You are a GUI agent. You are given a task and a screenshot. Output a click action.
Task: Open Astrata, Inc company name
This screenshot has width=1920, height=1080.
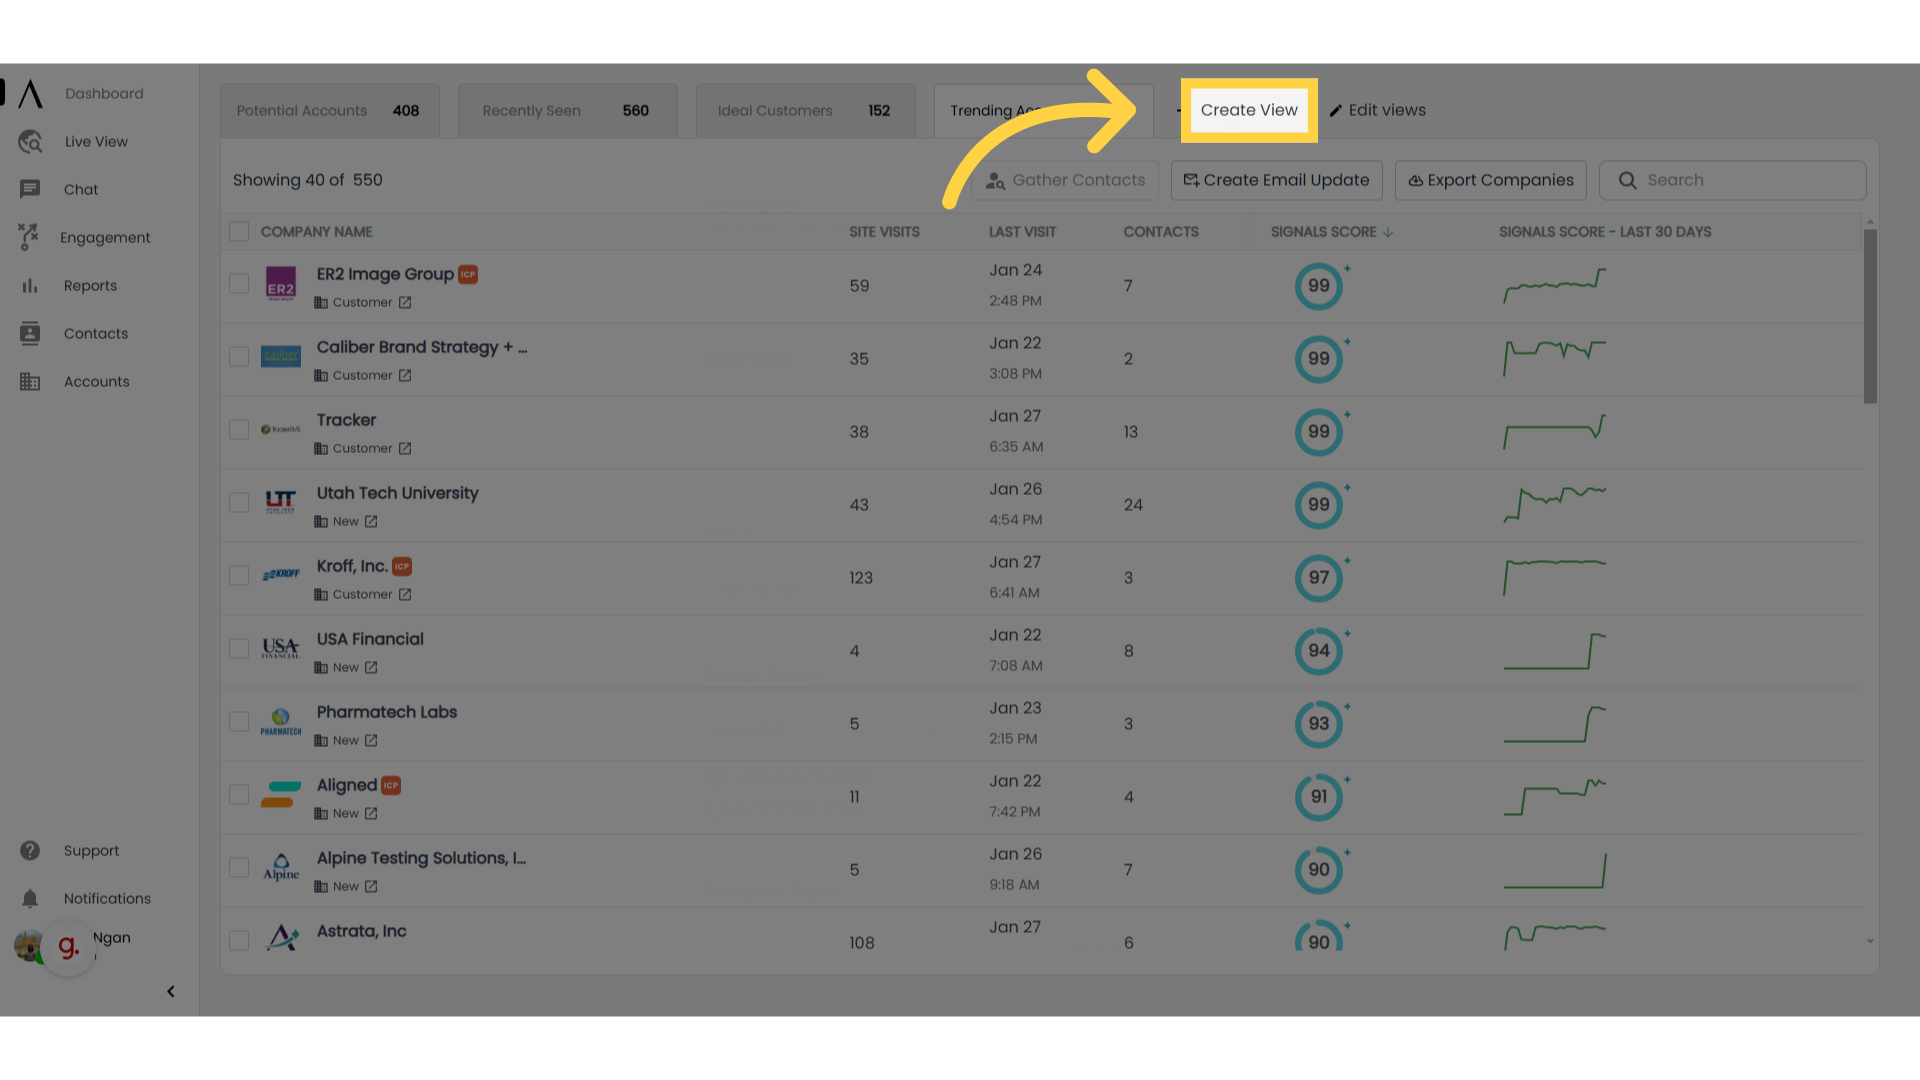click(361, 932)
